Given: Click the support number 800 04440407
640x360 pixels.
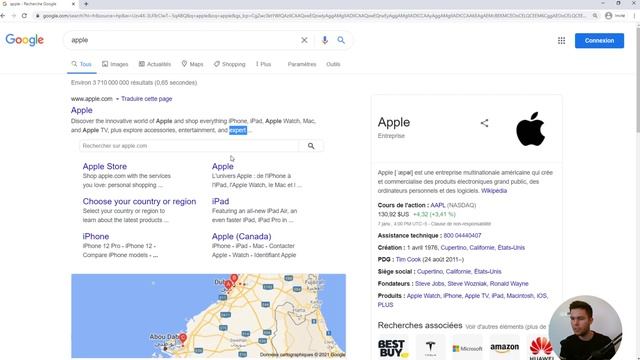Looking at the screenshot, I should 462,236.
